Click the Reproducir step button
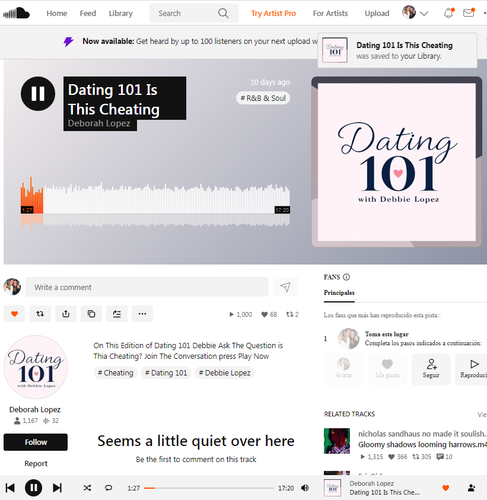This screenshot has width=487, height=500. [x=471, y=369]
